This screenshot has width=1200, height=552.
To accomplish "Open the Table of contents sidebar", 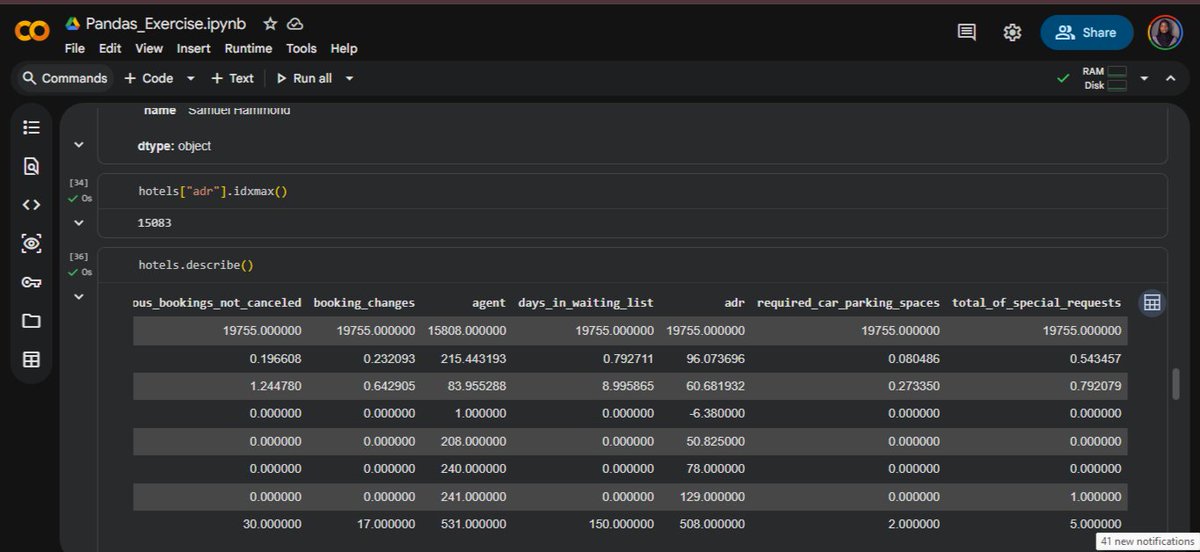I will pos(31,128).
